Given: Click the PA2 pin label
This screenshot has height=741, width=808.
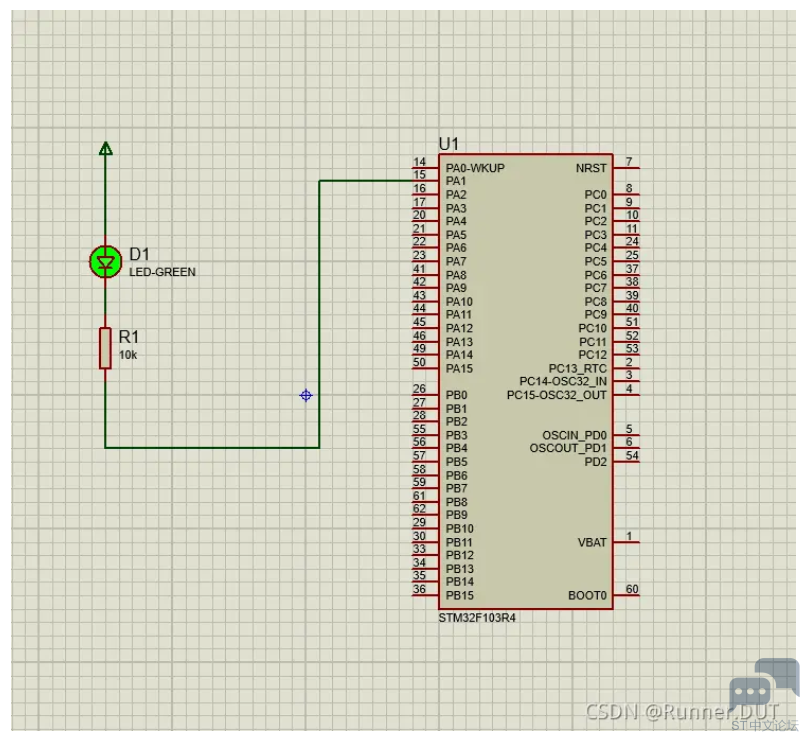Looking at the screenshot, I should click(x=456, y=195).
